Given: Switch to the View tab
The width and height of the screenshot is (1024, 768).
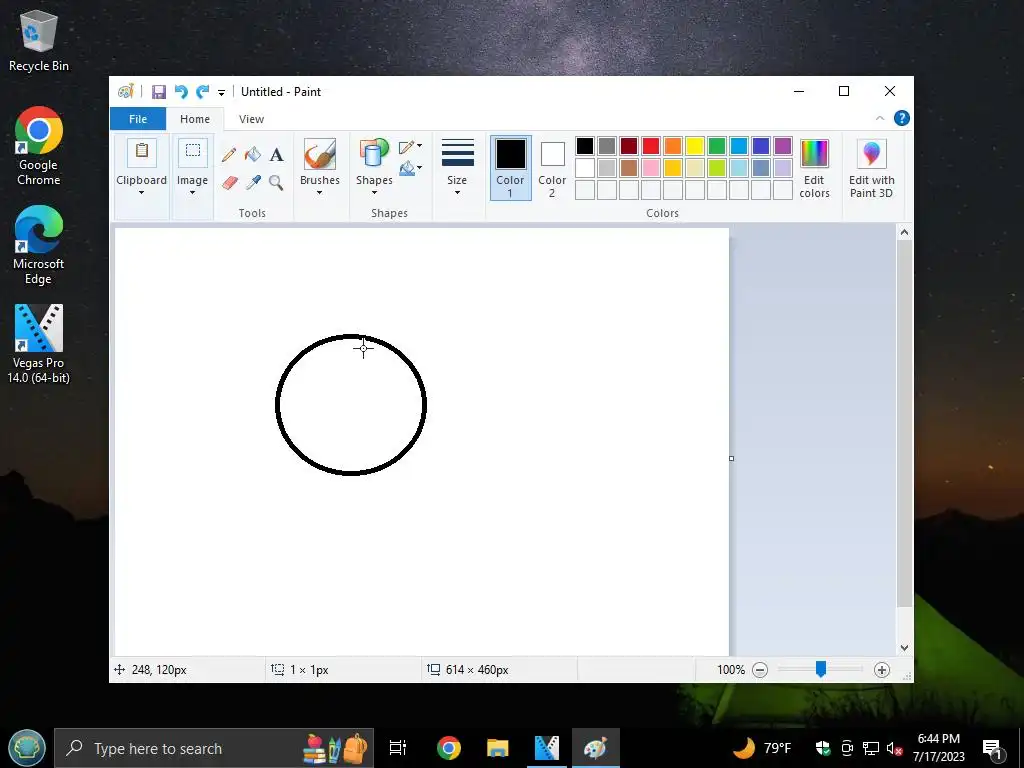Looking at the screenshot, I should tap(251, 119).
